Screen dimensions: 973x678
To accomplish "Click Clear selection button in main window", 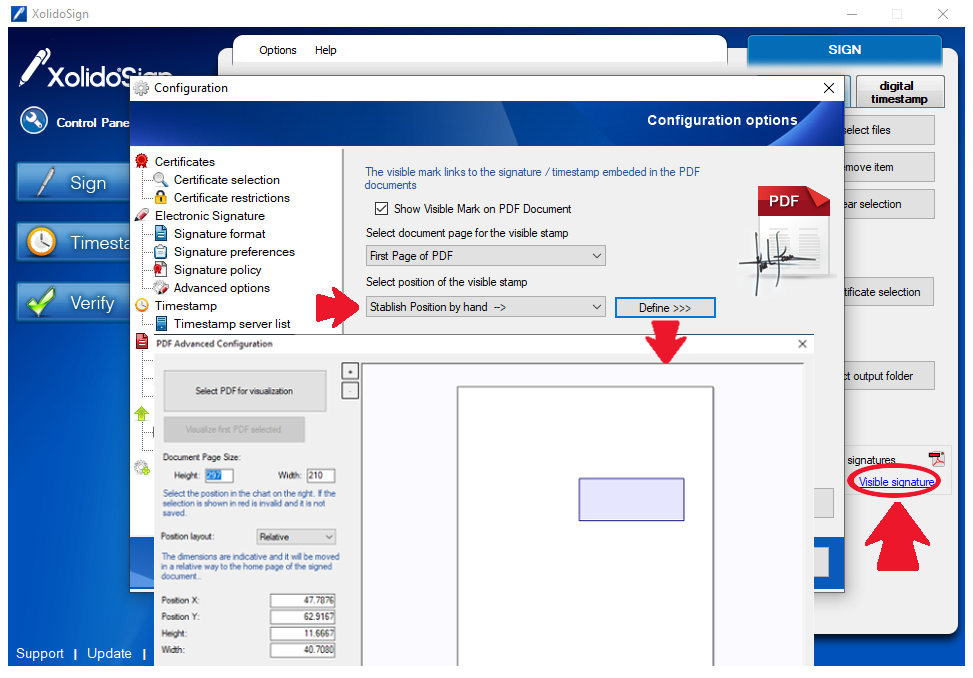I will (889, 204).
